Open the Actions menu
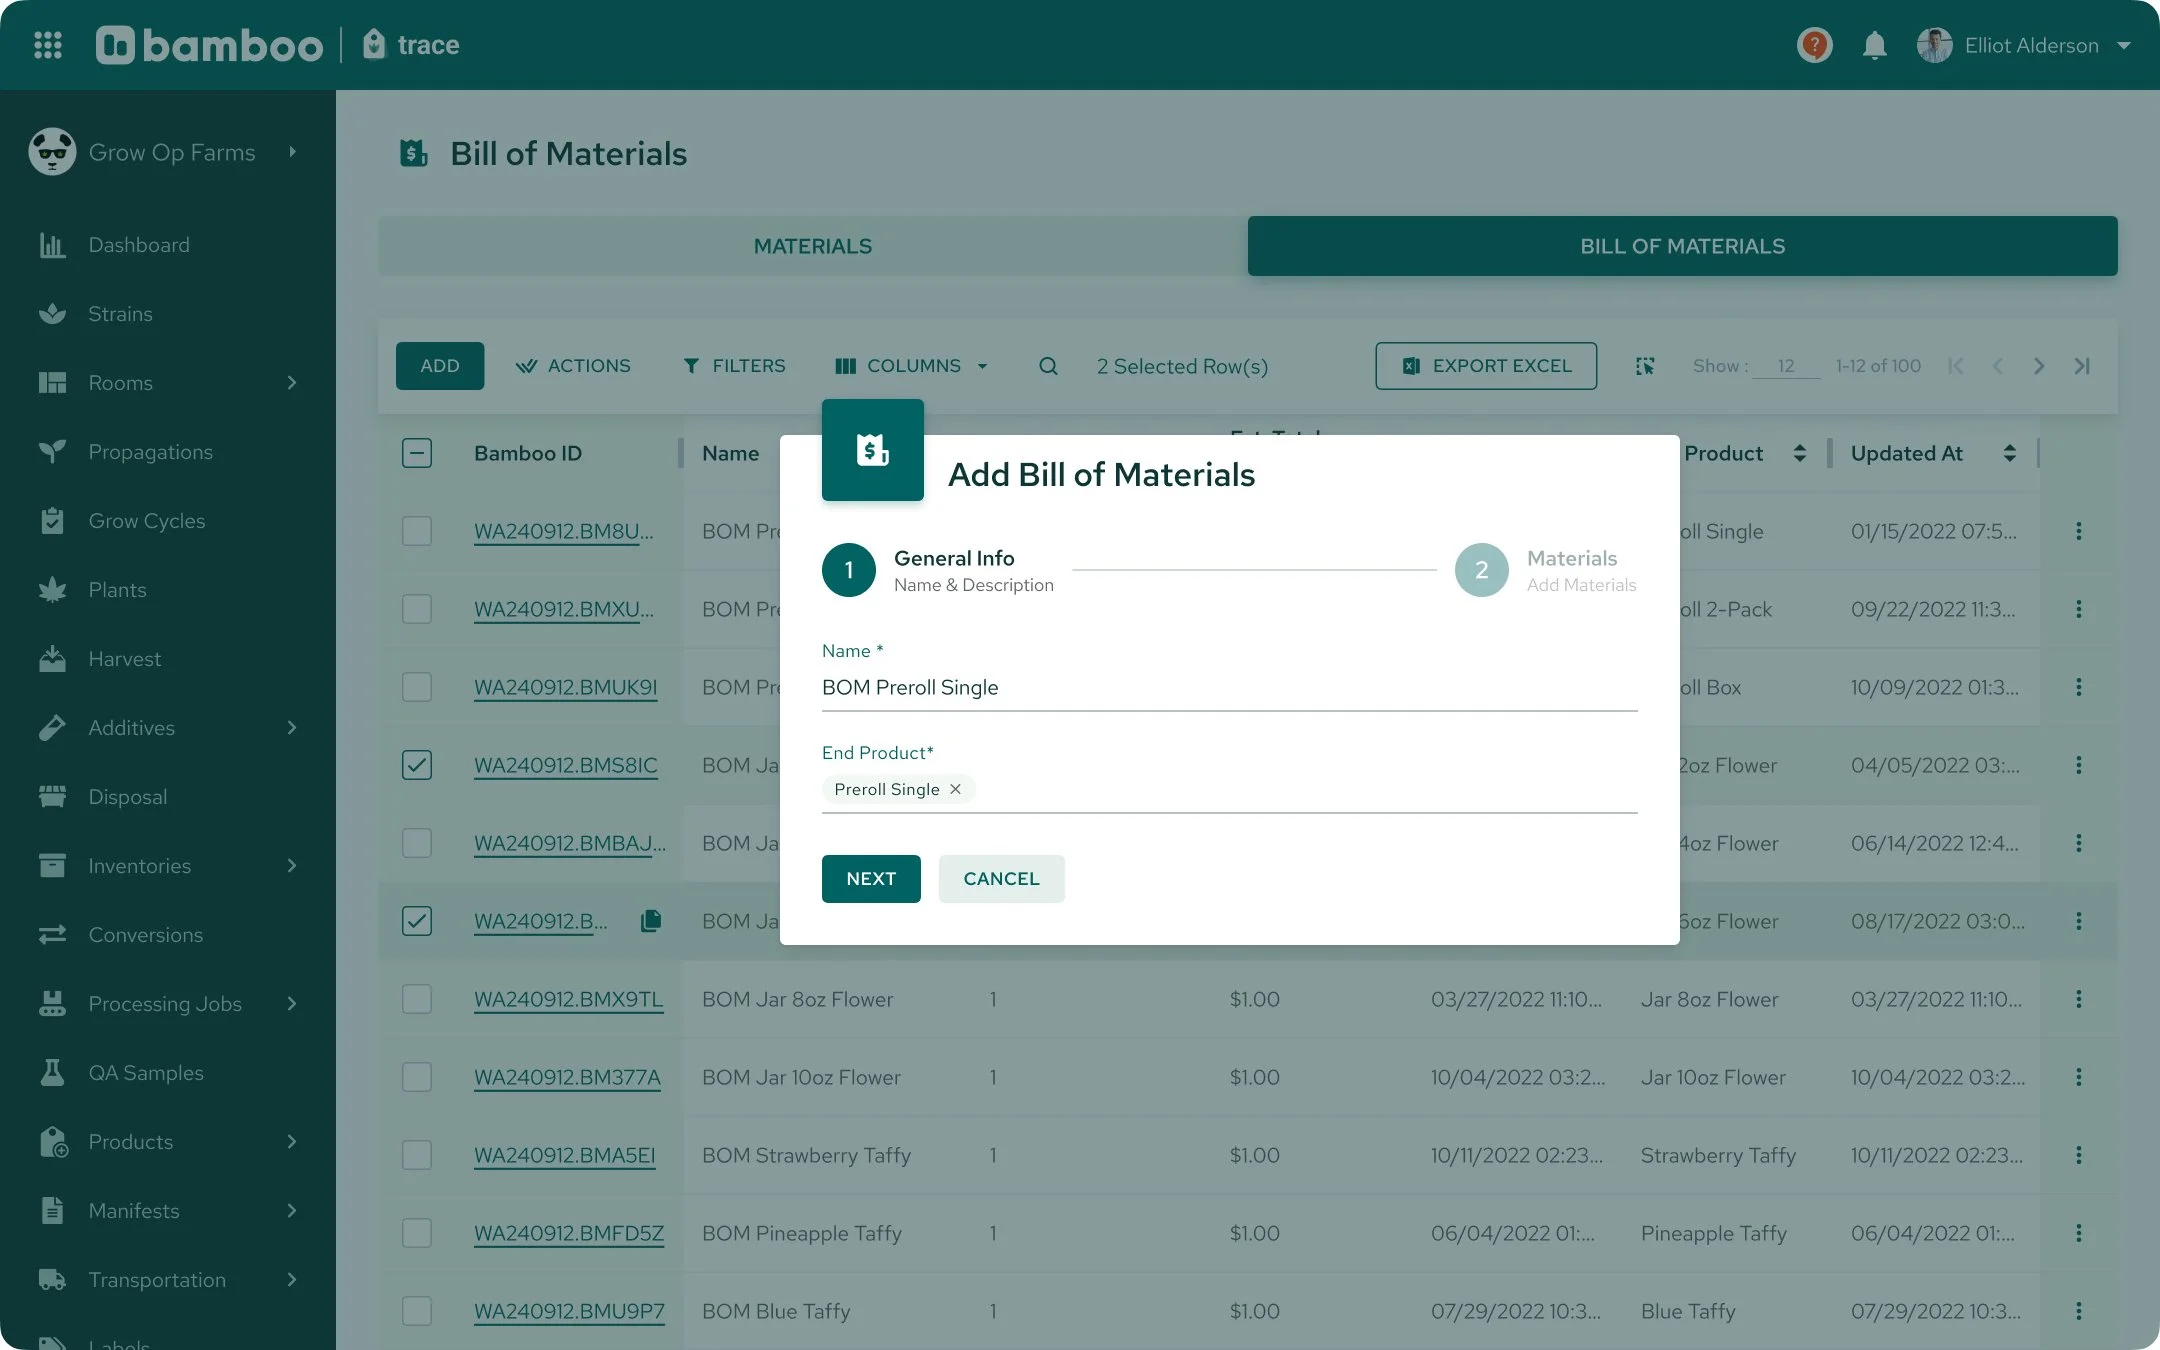2160x1350 pixels. click(573, 366)
